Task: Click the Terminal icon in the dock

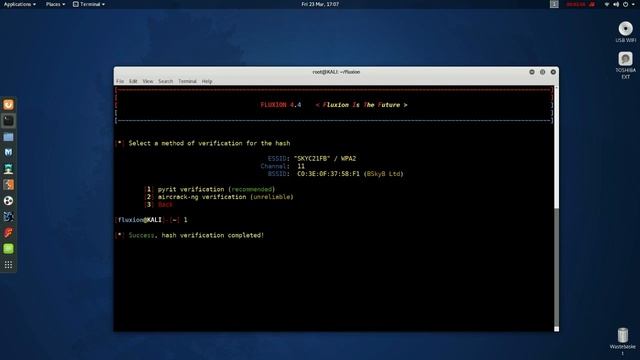Action: coord(8,121)
